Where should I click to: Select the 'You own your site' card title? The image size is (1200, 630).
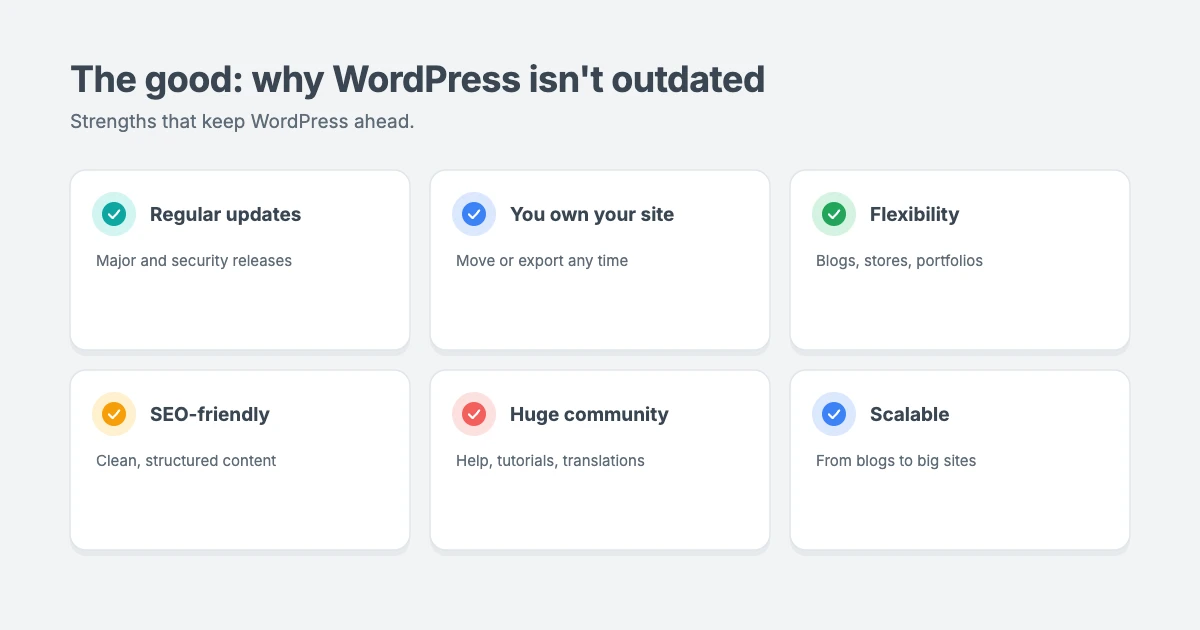(x=592, y=214)
